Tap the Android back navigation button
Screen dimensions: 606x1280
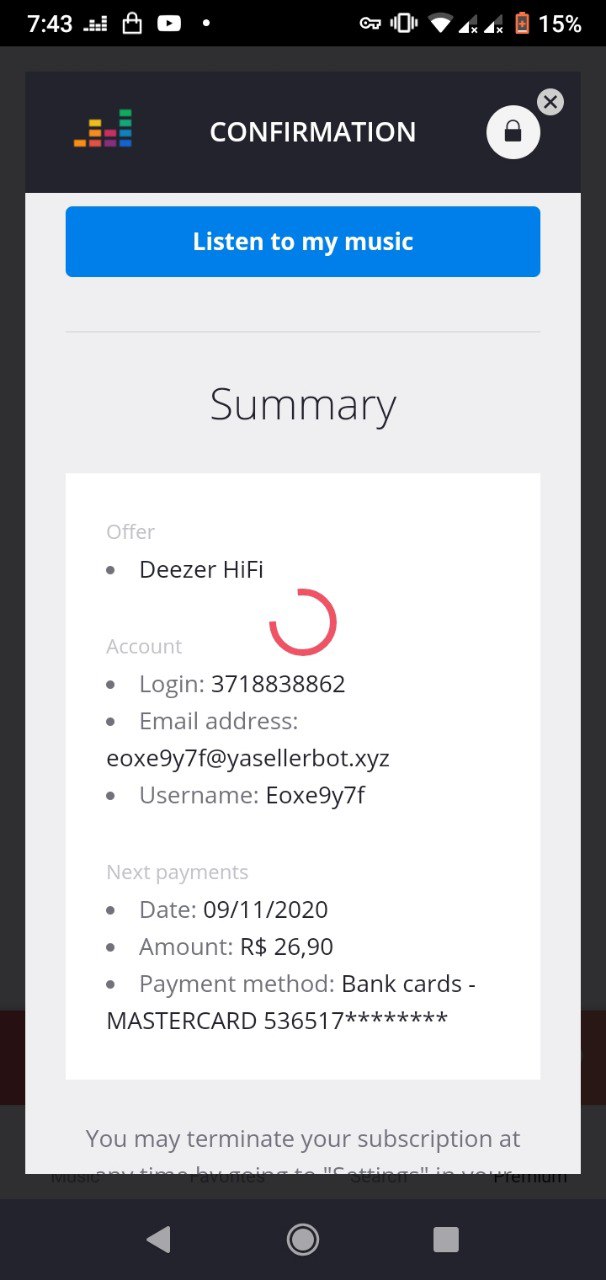pyautogui.click(x=158, y=1240)
